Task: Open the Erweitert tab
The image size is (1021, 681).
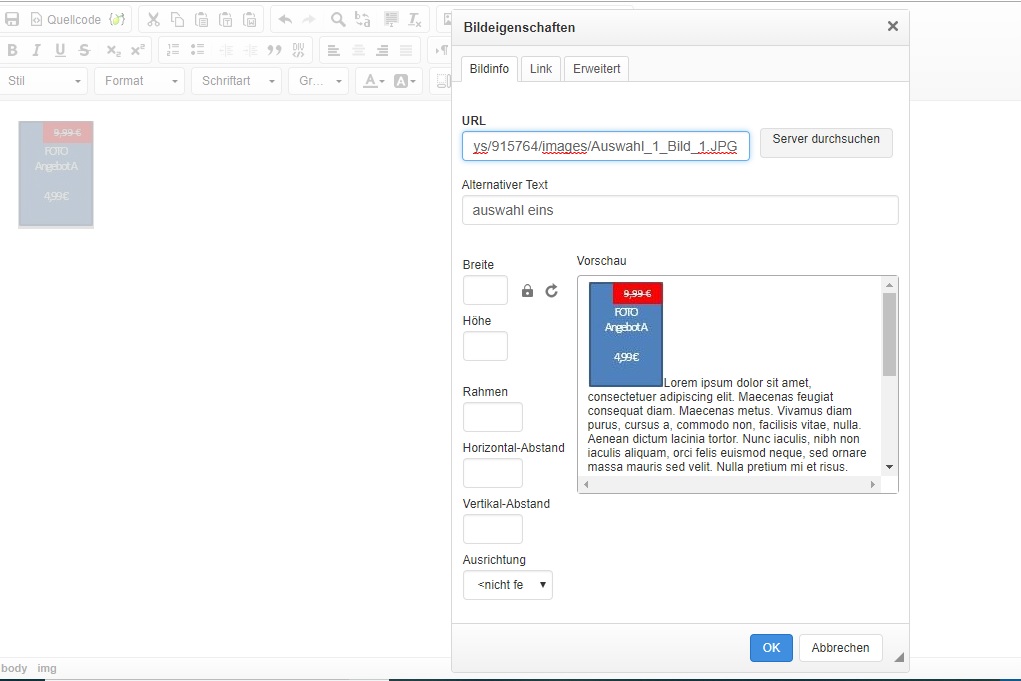Action: click(596, 68)
